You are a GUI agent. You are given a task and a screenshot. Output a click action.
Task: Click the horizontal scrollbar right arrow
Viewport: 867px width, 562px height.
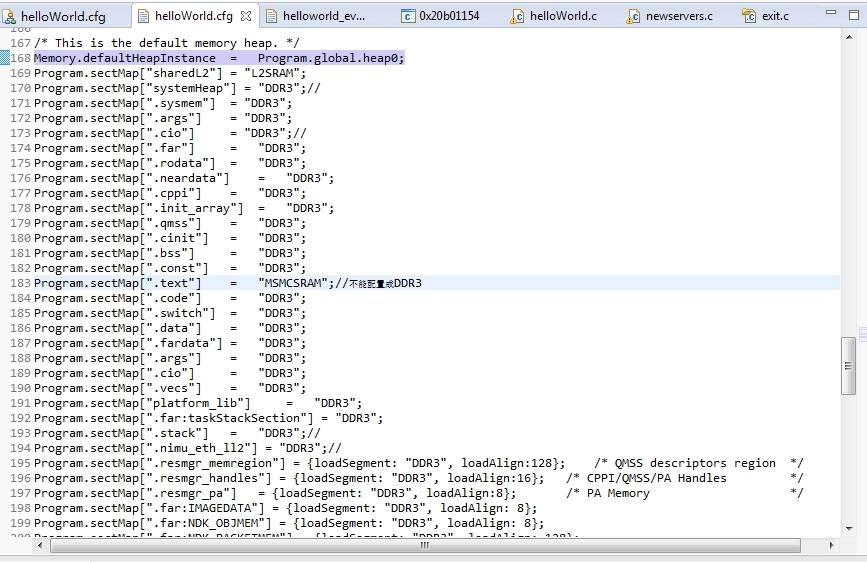[x=831, y=545]
